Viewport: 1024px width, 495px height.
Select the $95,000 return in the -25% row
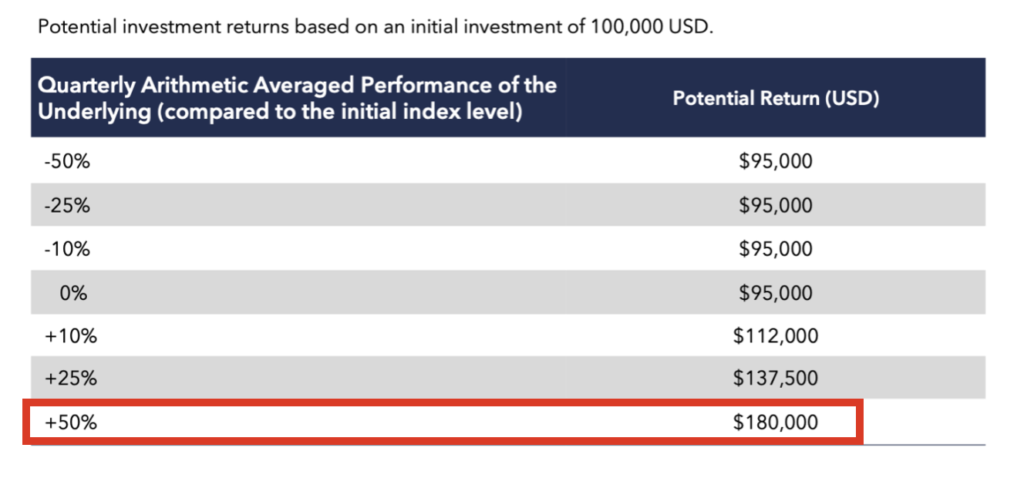click(x=775, y=206)
